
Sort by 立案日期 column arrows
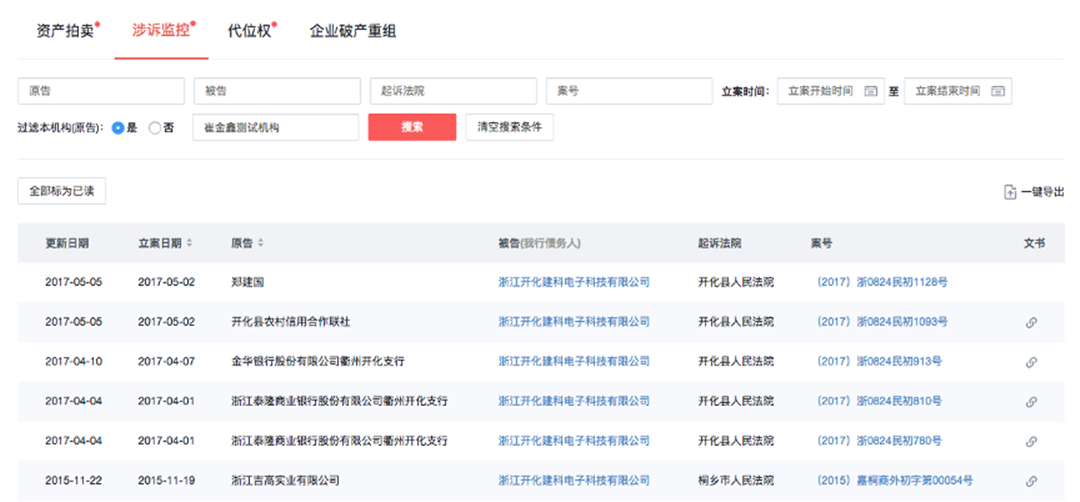point(189,243)
